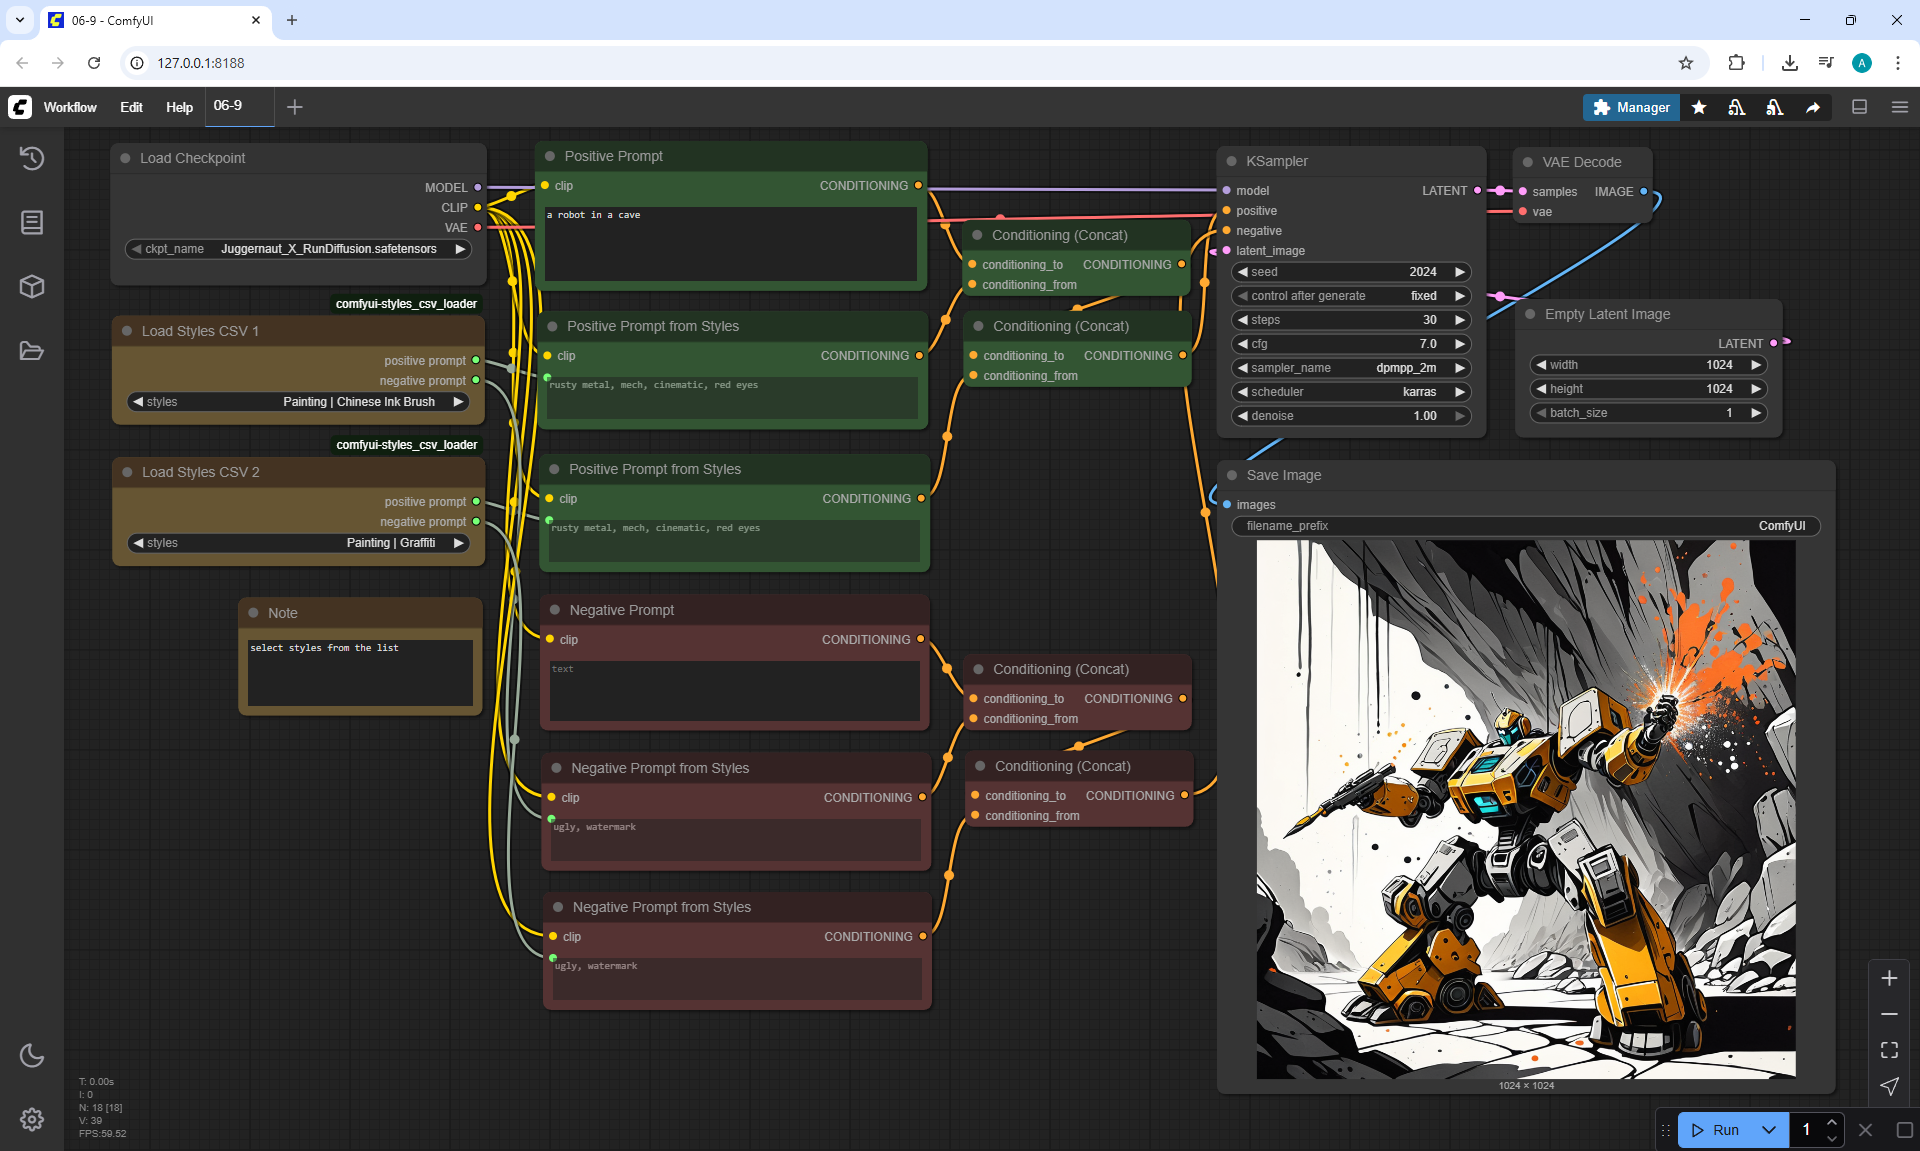Open the model library cube icon
1920x1151 pixels.
[32, 287]
